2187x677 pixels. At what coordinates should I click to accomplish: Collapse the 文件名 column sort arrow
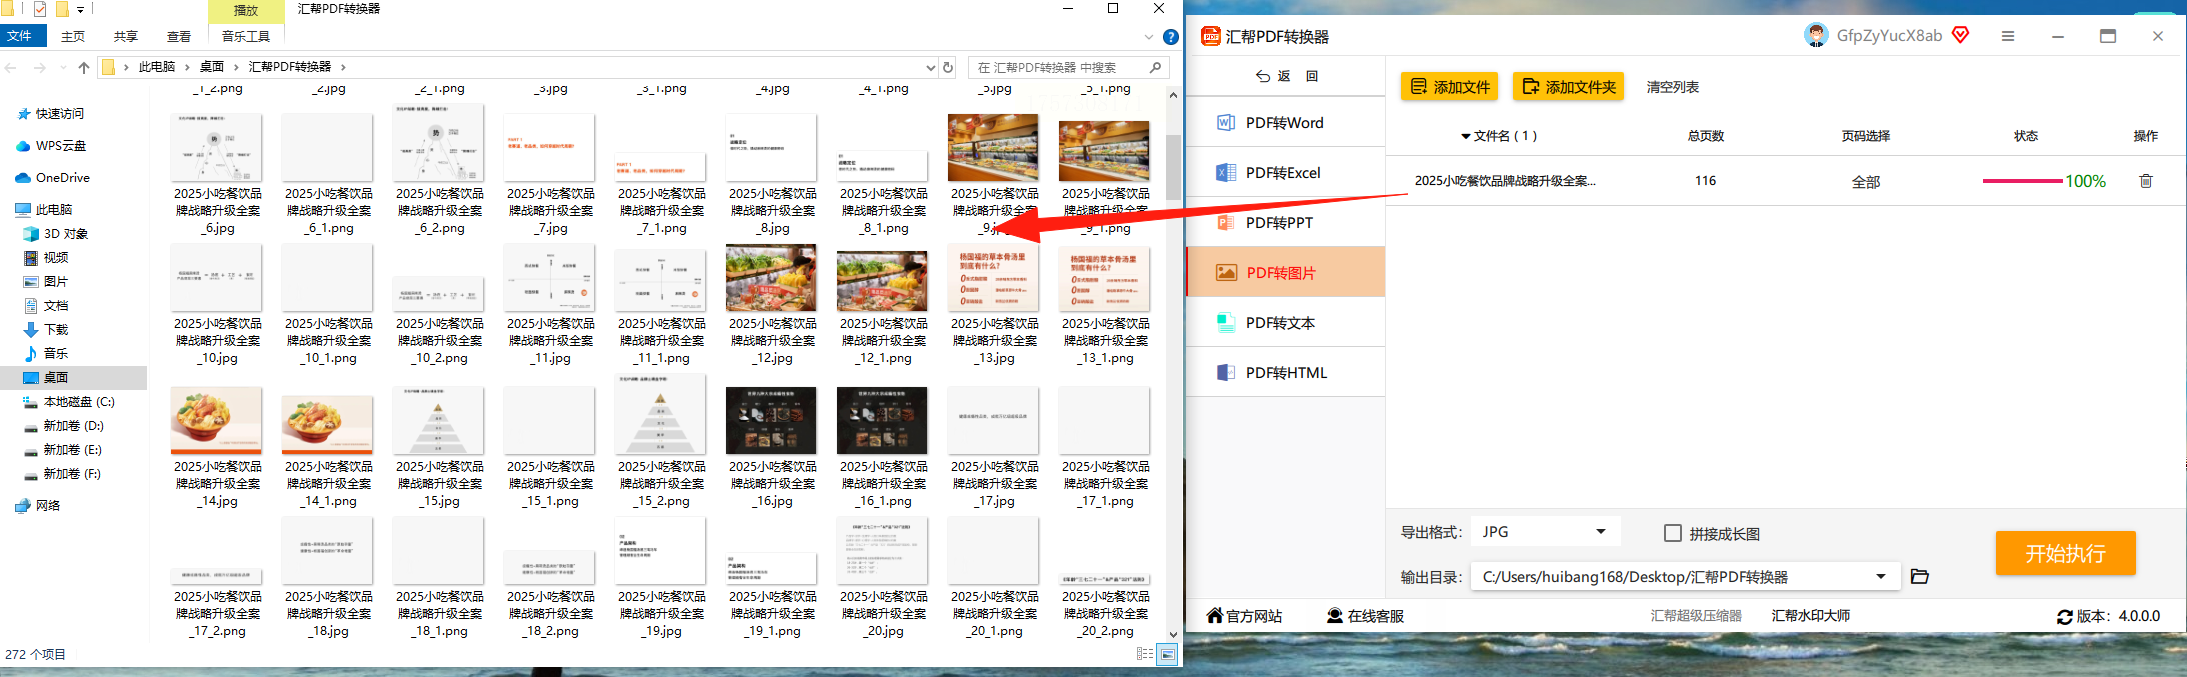pos(1466,136)
